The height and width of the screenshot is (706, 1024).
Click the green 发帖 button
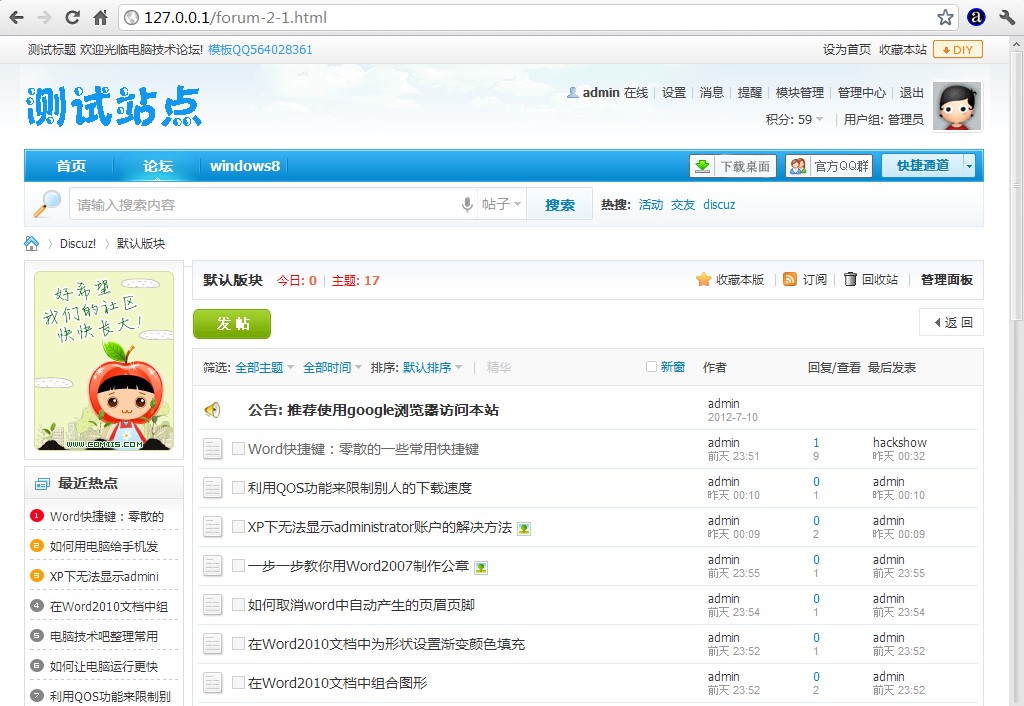click(231, 324)
